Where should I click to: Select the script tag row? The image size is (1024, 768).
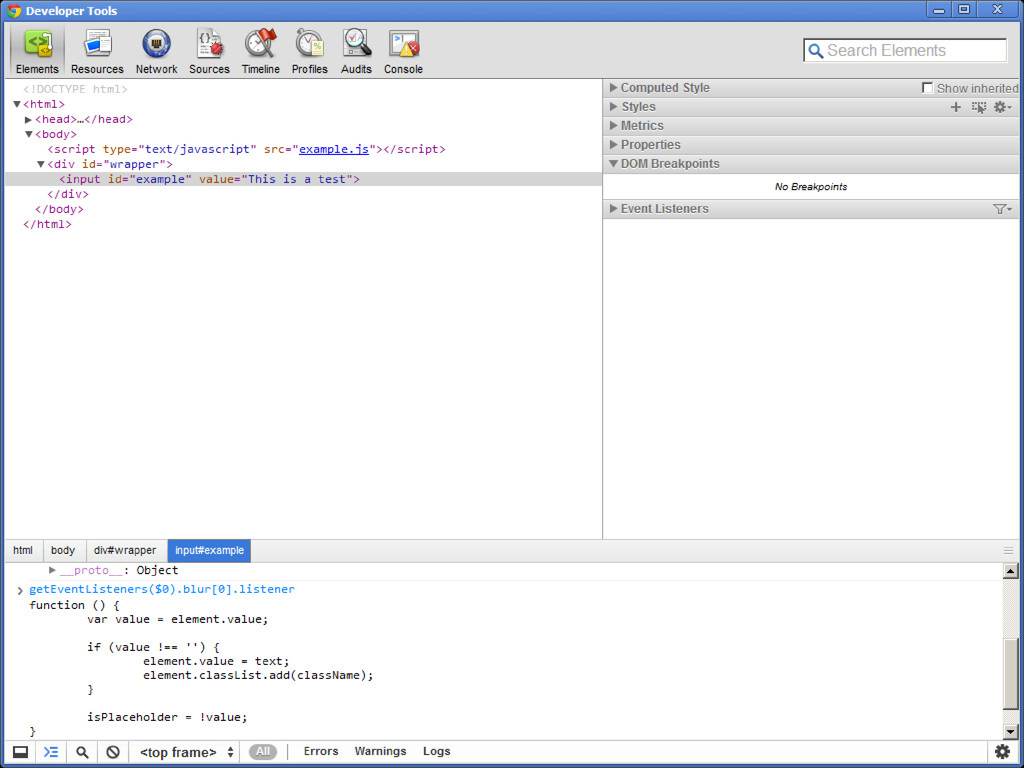pos(246,149)
